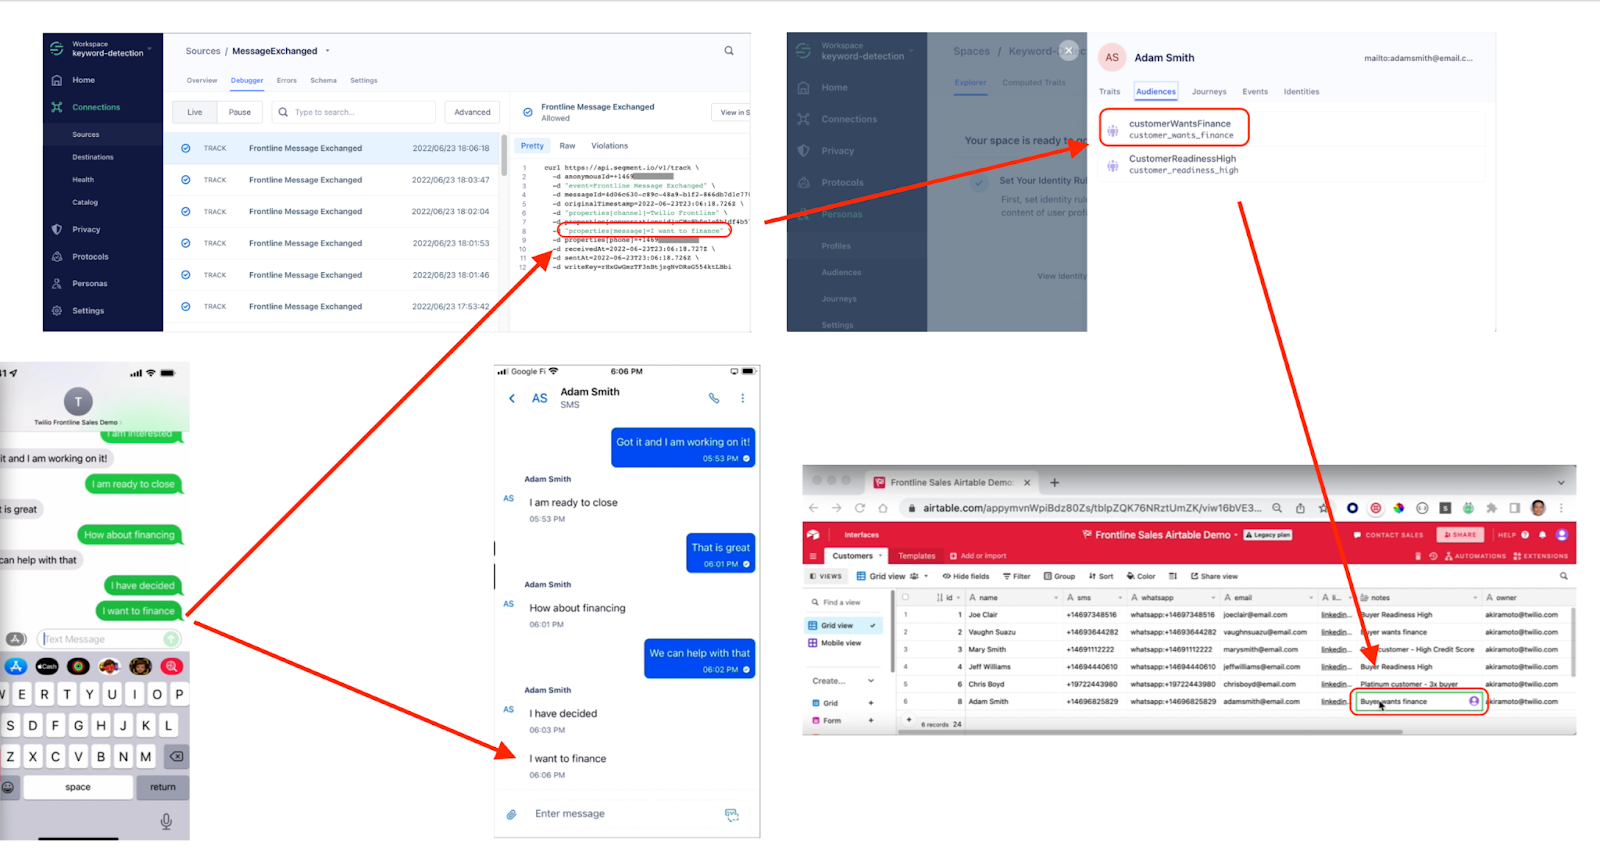Click the Segment search magnifier icon
1600x854 pixels.
(x=729, y=51)
